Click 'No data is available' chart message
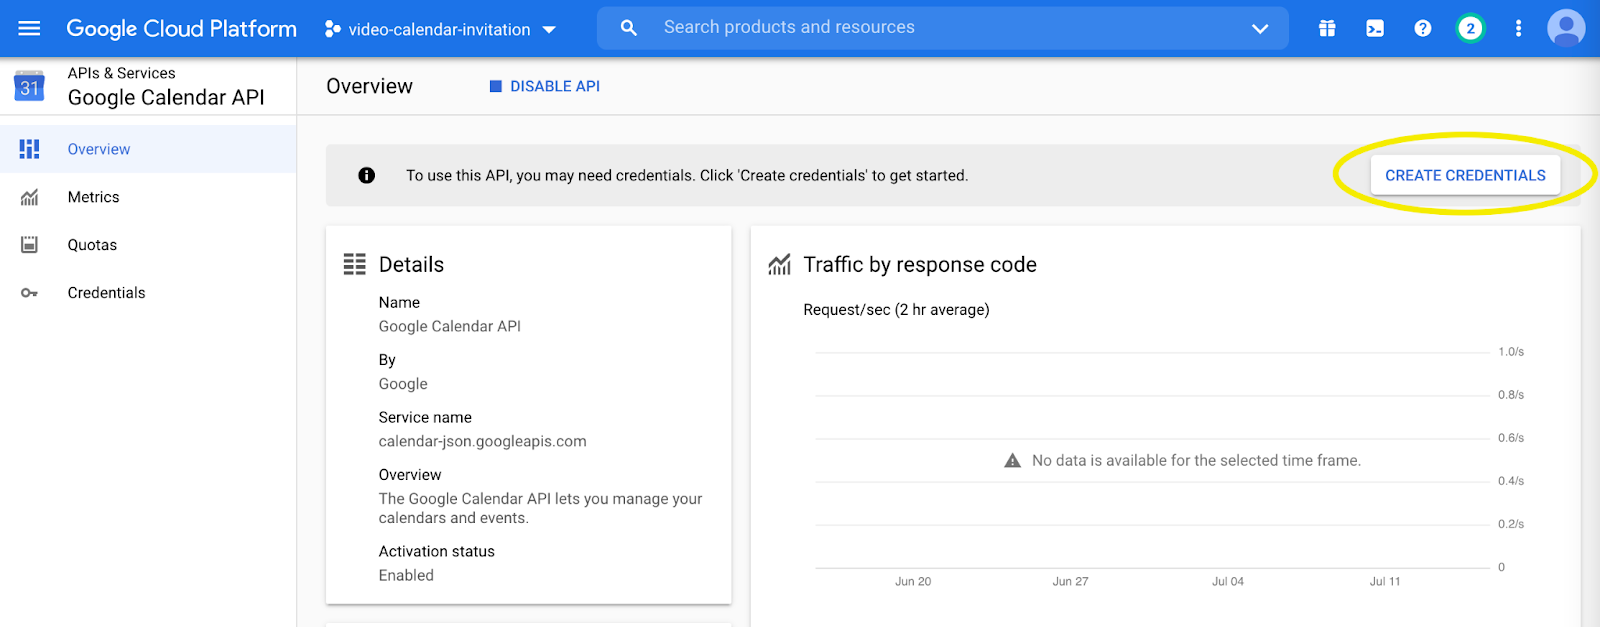This screenshot has width=1600, height=627. click(1196, 461)
